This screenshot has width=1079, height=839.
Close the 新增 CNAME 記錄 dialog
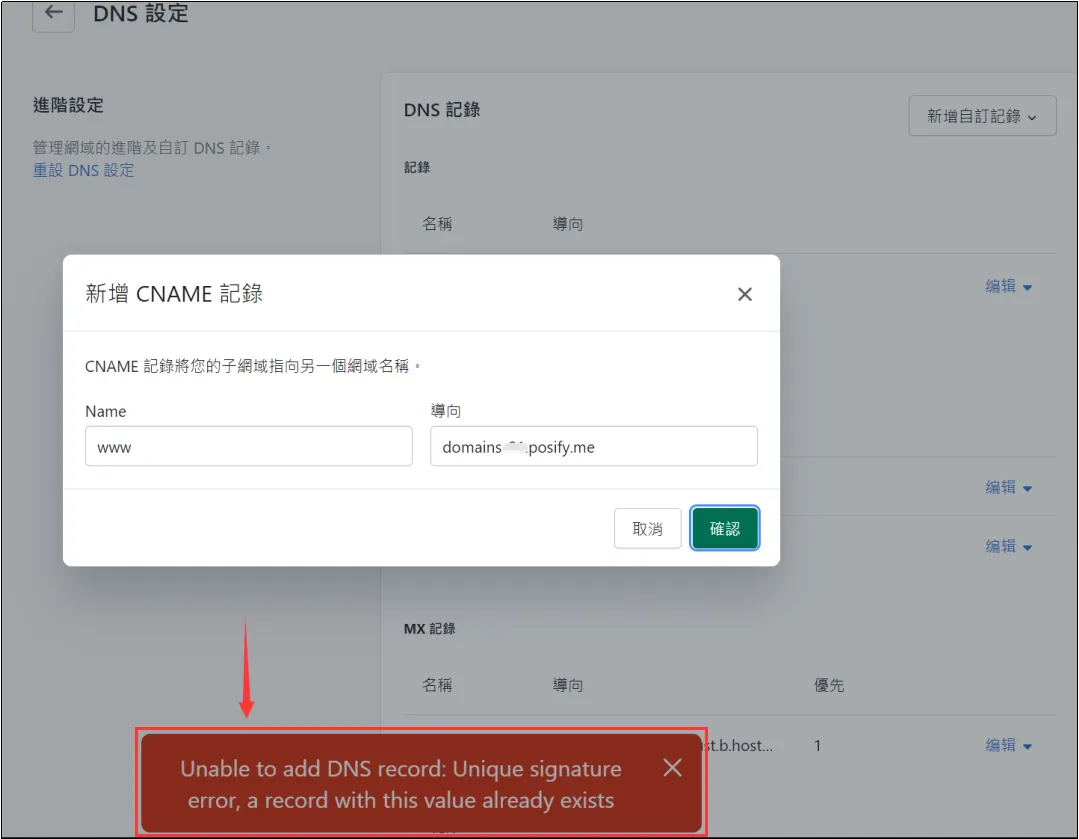[x=744, y=294]
